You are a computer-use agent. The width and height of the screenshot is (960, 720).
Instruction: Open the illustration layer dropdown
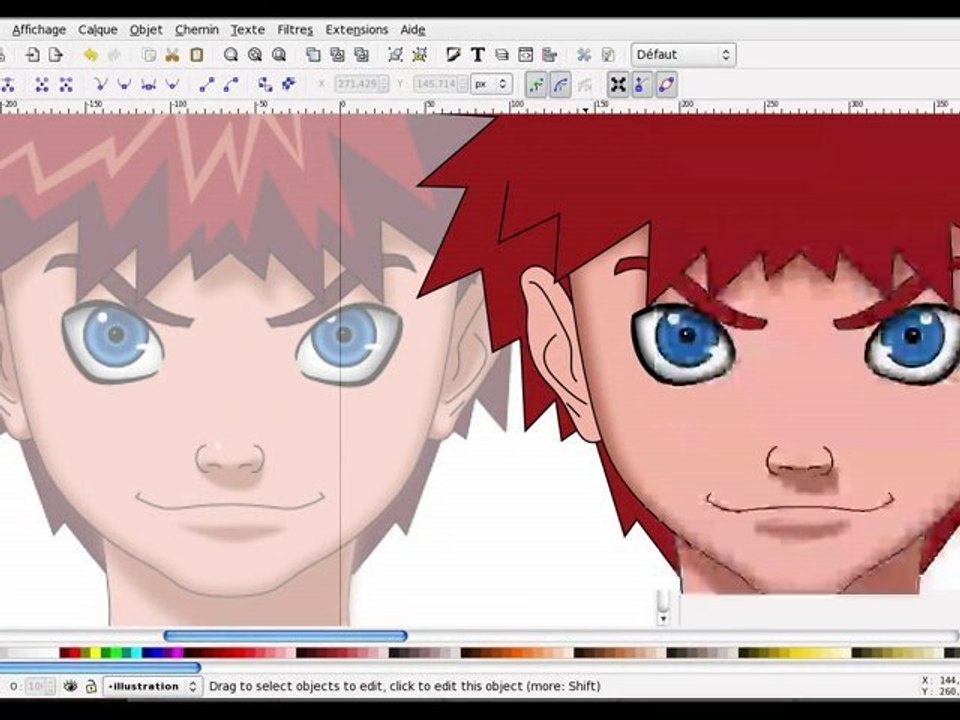pyautogui.click(x=152, y=686)
